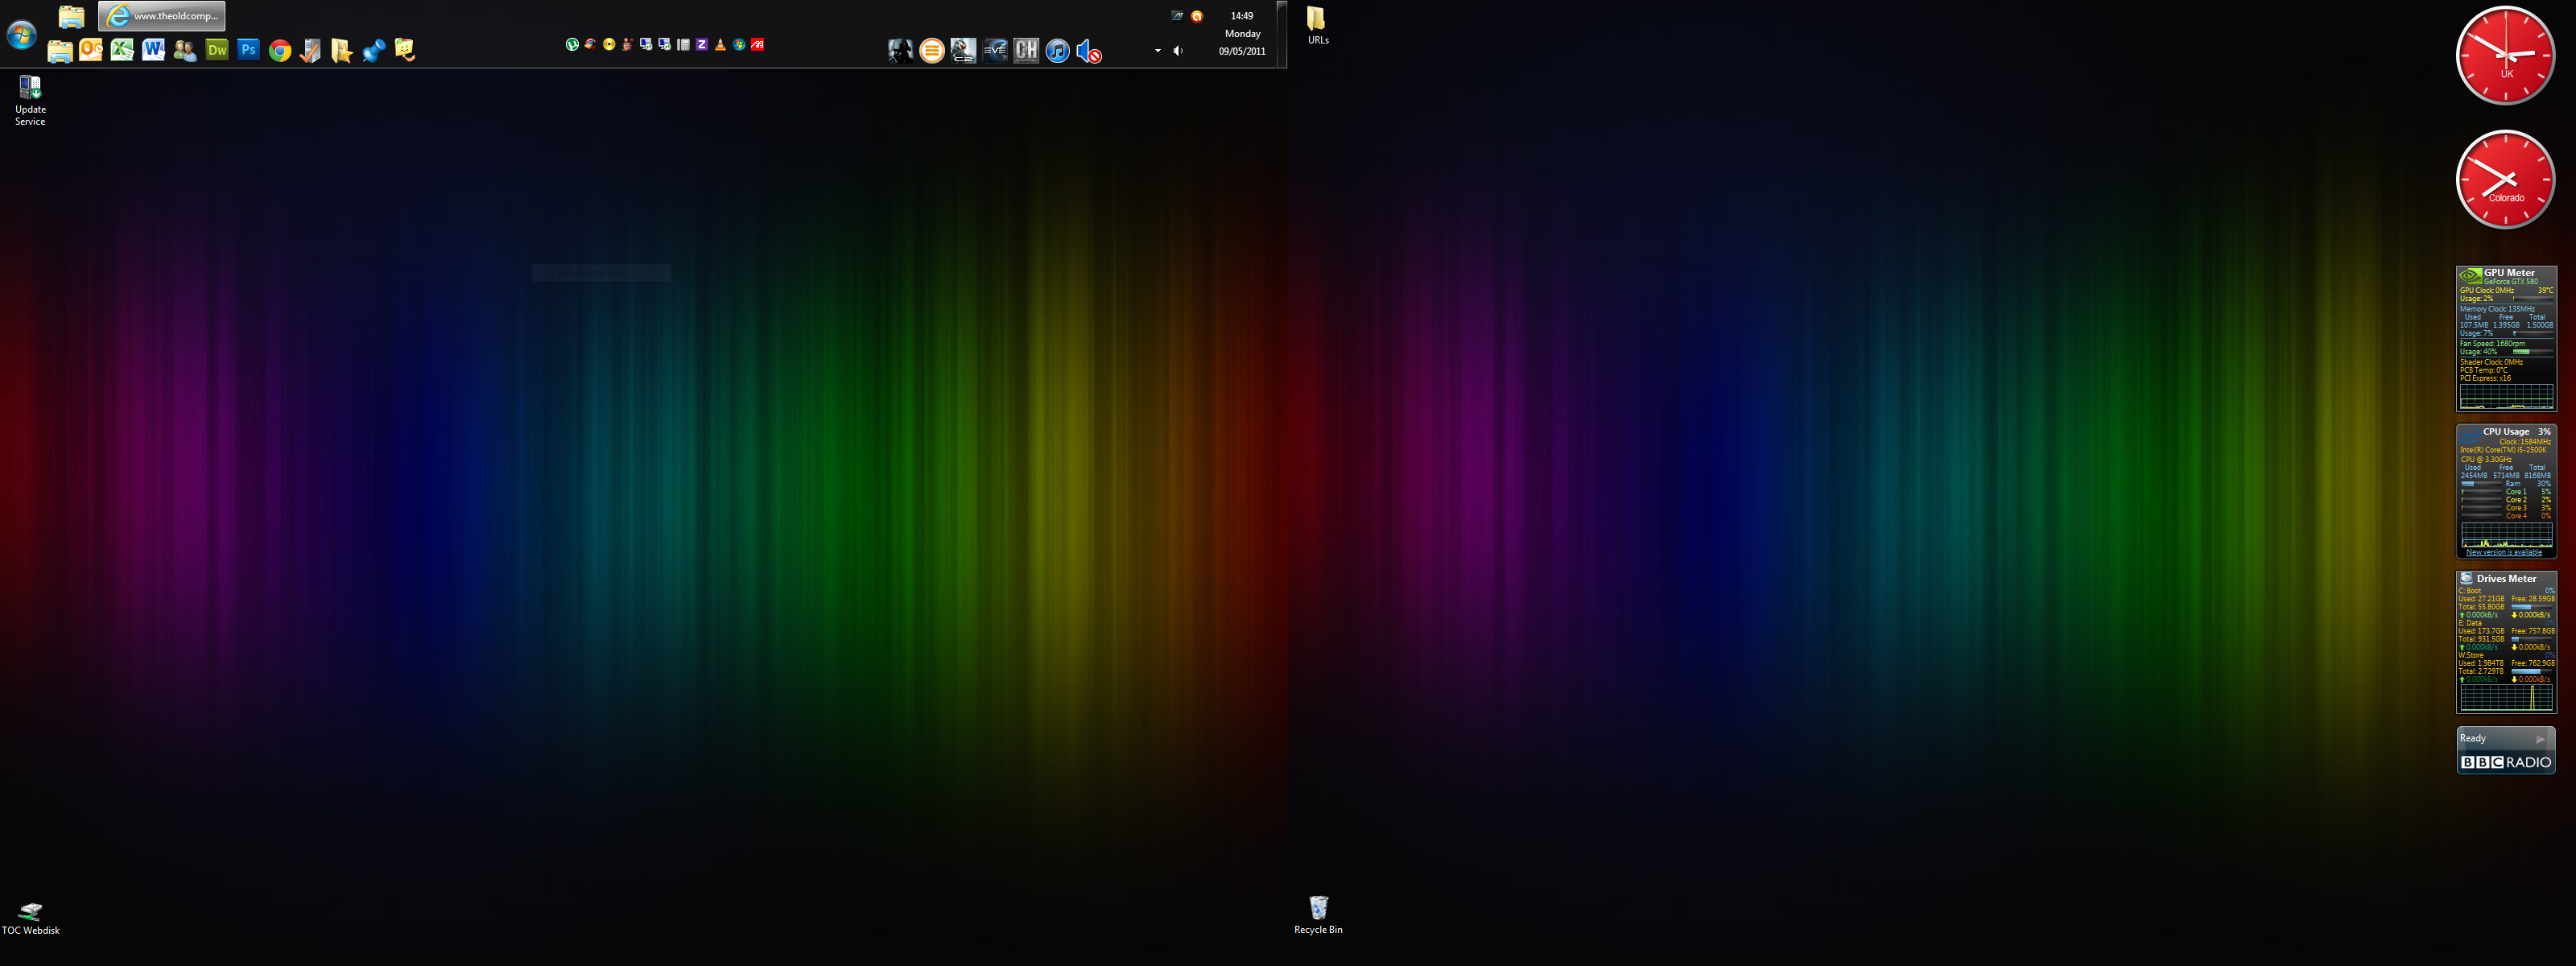Toggle the muted speaker shortcut icon

click(1089, 52)
